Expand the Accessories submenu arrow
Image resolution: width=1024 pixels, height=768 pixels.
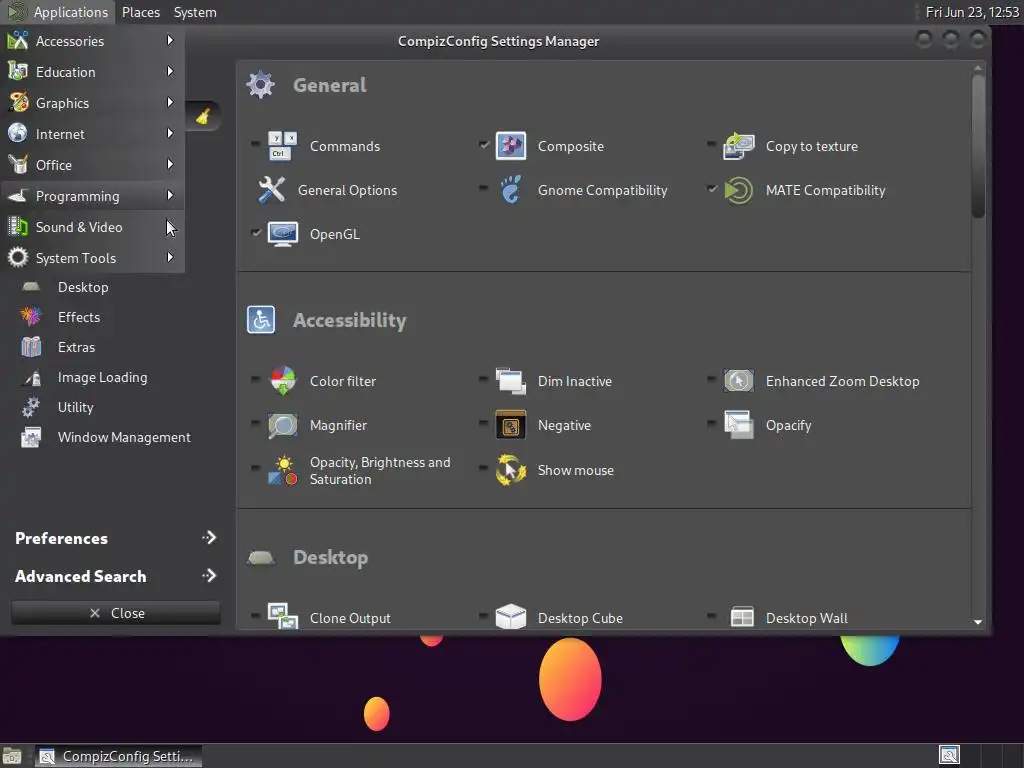[170, 40]
